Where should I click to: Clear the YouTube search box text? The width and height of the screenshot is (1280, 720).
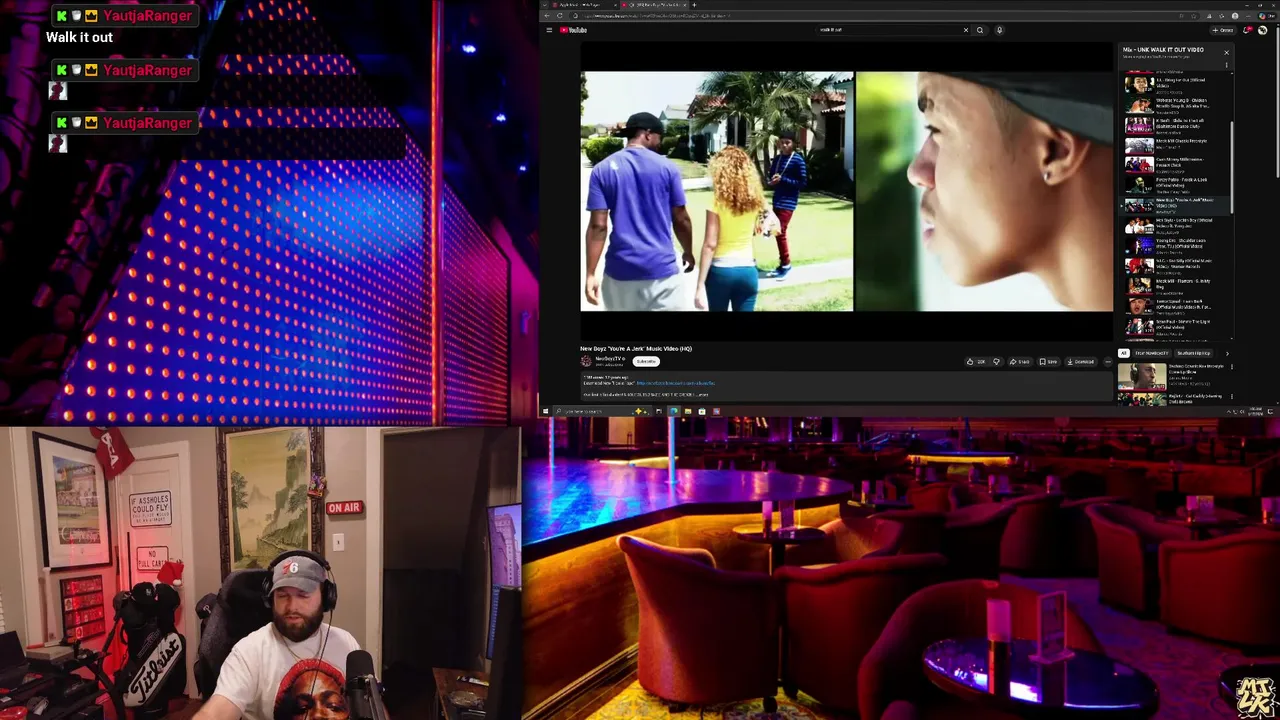point(966,30)
